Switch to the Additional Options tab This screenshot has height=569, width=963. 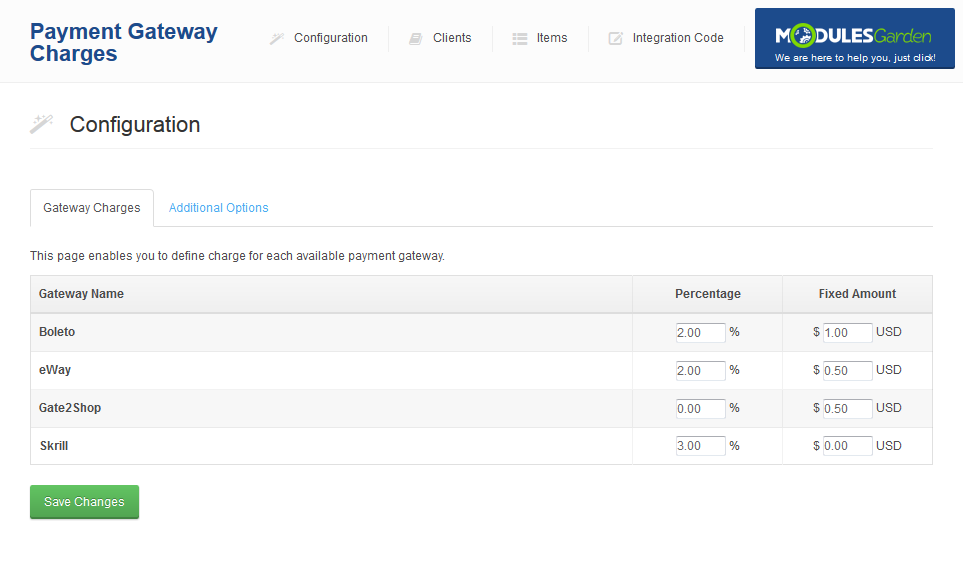[x=219, y=208]
